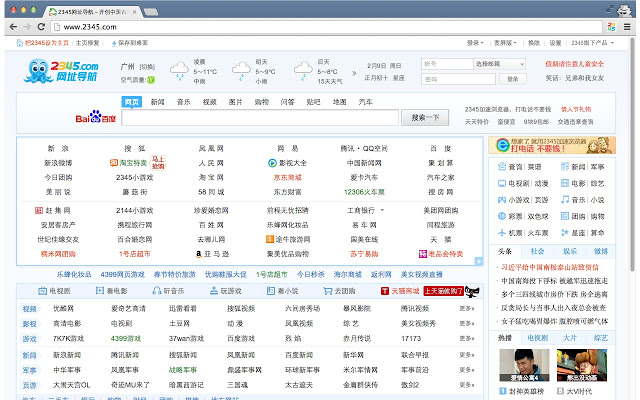Click the cartoon bear video thumbnail
640x400 pixels.
[x=582, y=365]
